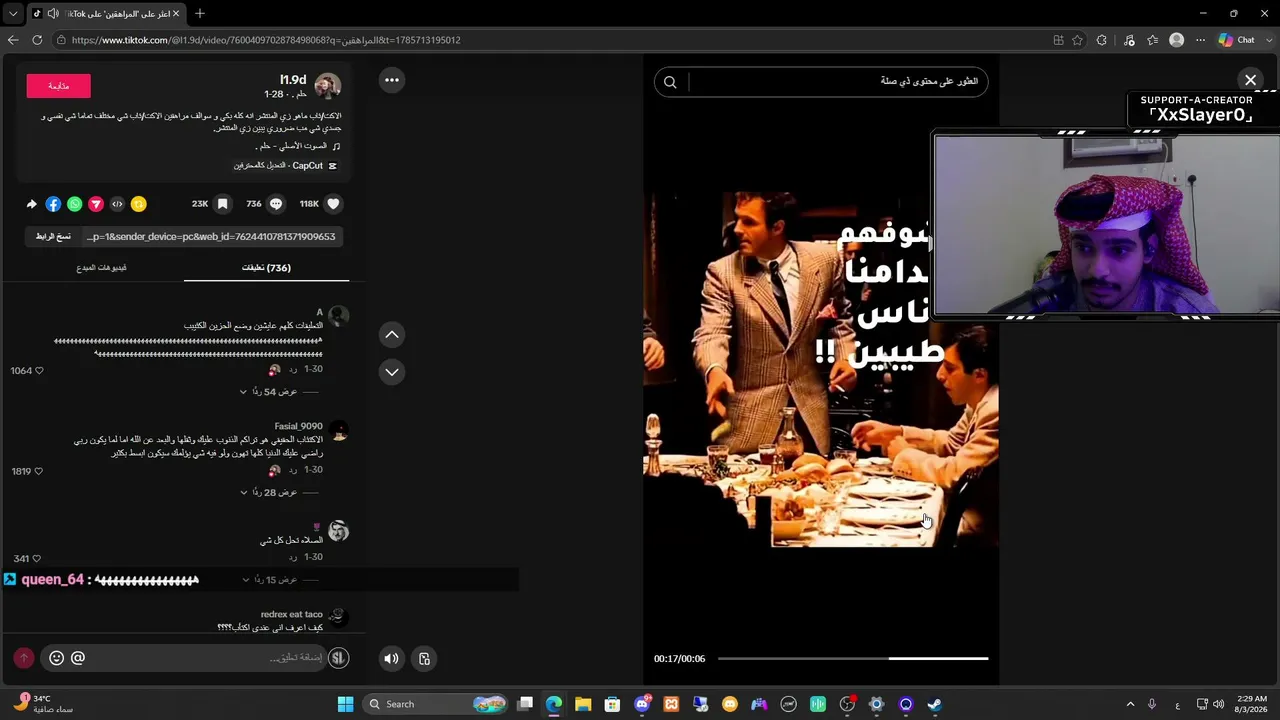
Task: Bookmark the video with the 23K save icon
Action: pos(222,204)
